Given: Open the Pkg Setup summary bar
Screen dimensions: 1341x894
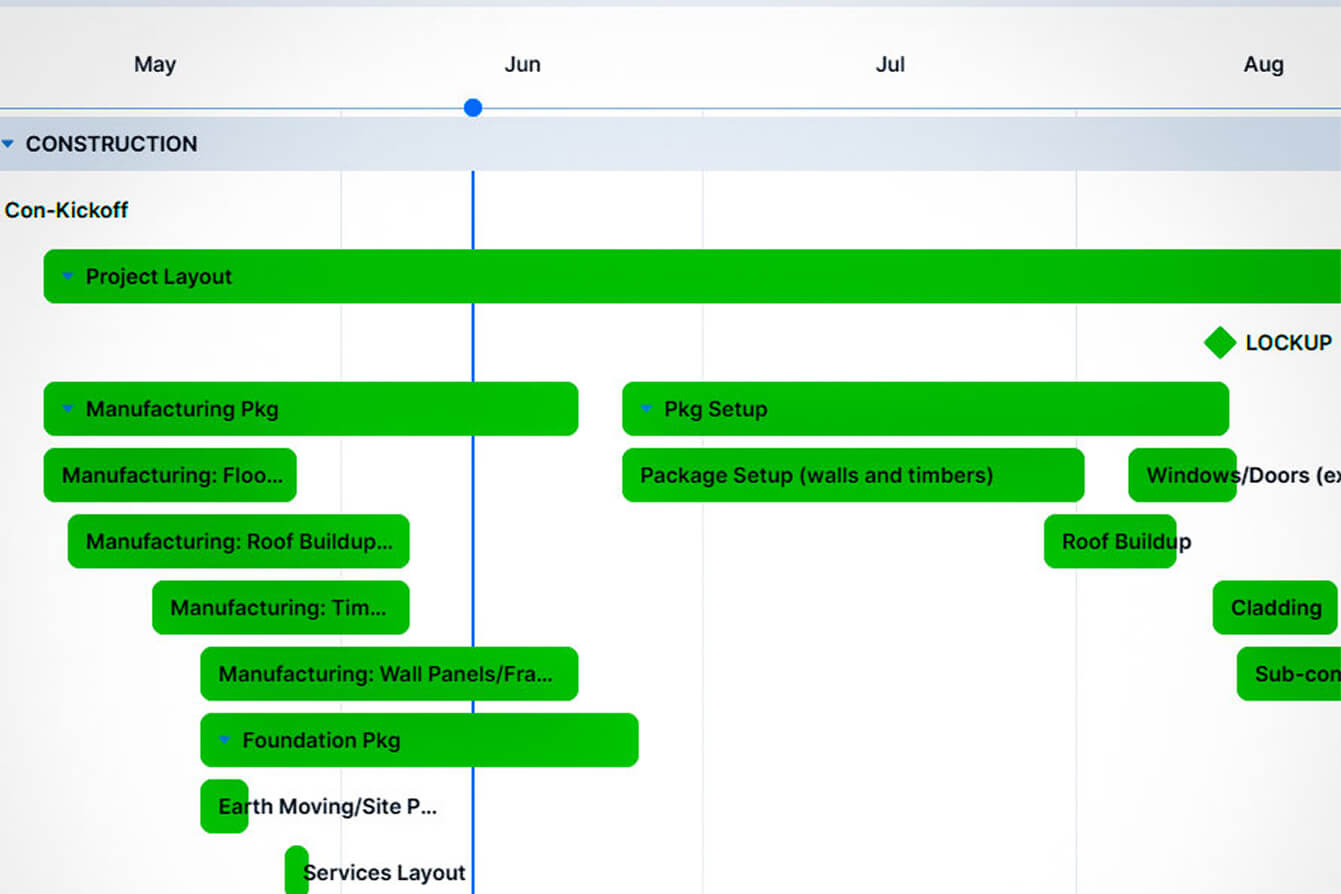Looking at the screenshot, I should [x=925, y=408].
